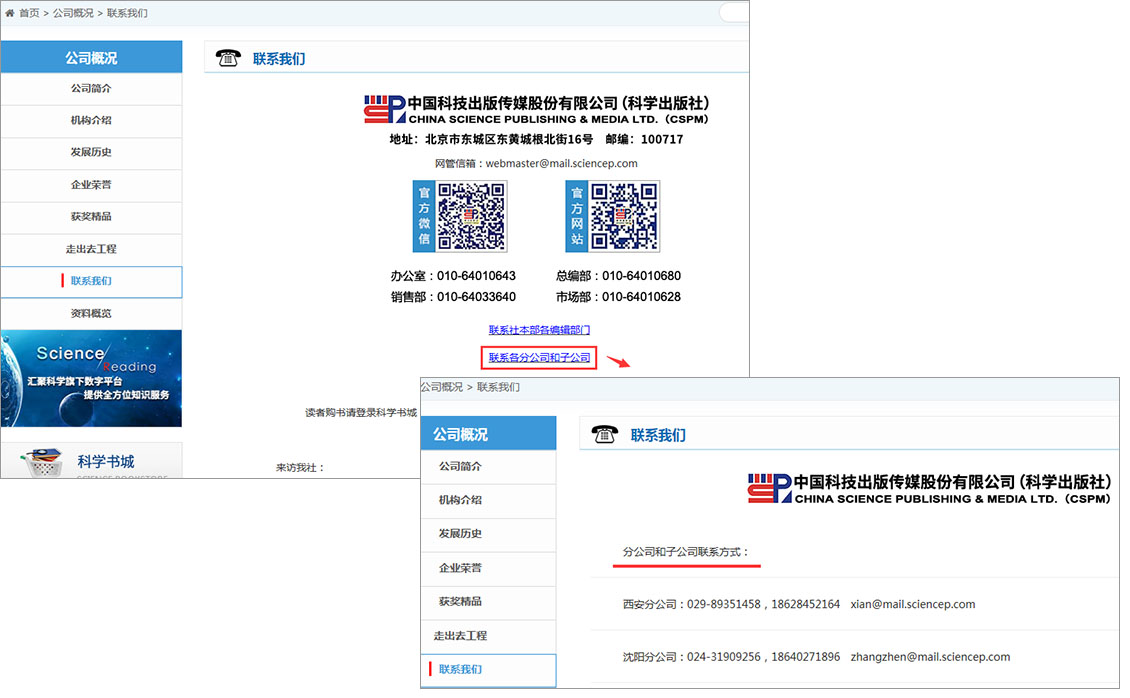Click the 西安分公司 phone number 029-89351458

724,604
